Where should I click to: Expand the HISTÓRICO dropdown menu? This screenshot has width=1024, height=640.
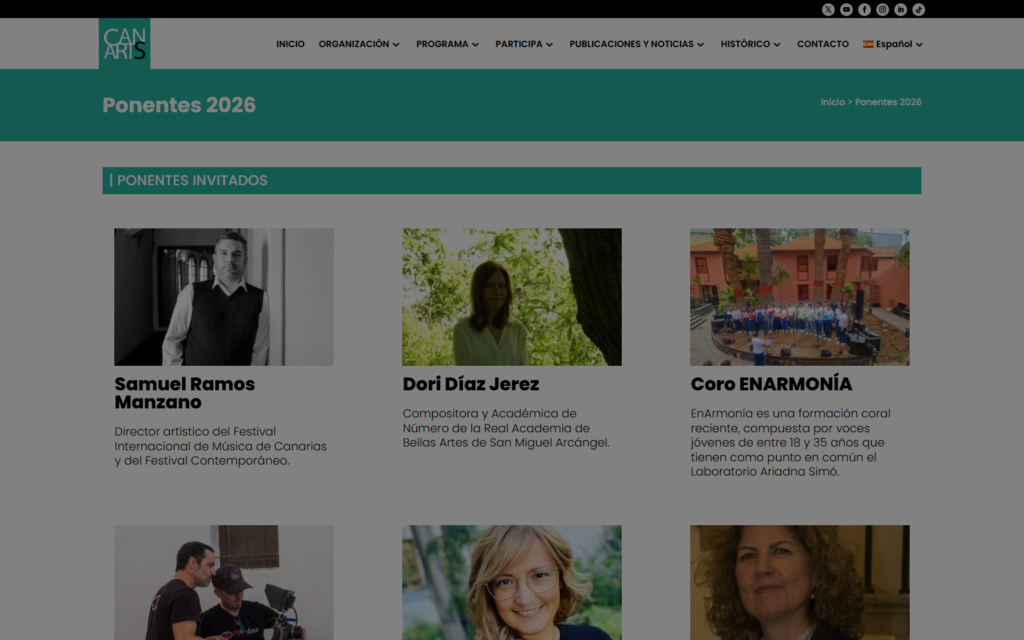point(750,44)
